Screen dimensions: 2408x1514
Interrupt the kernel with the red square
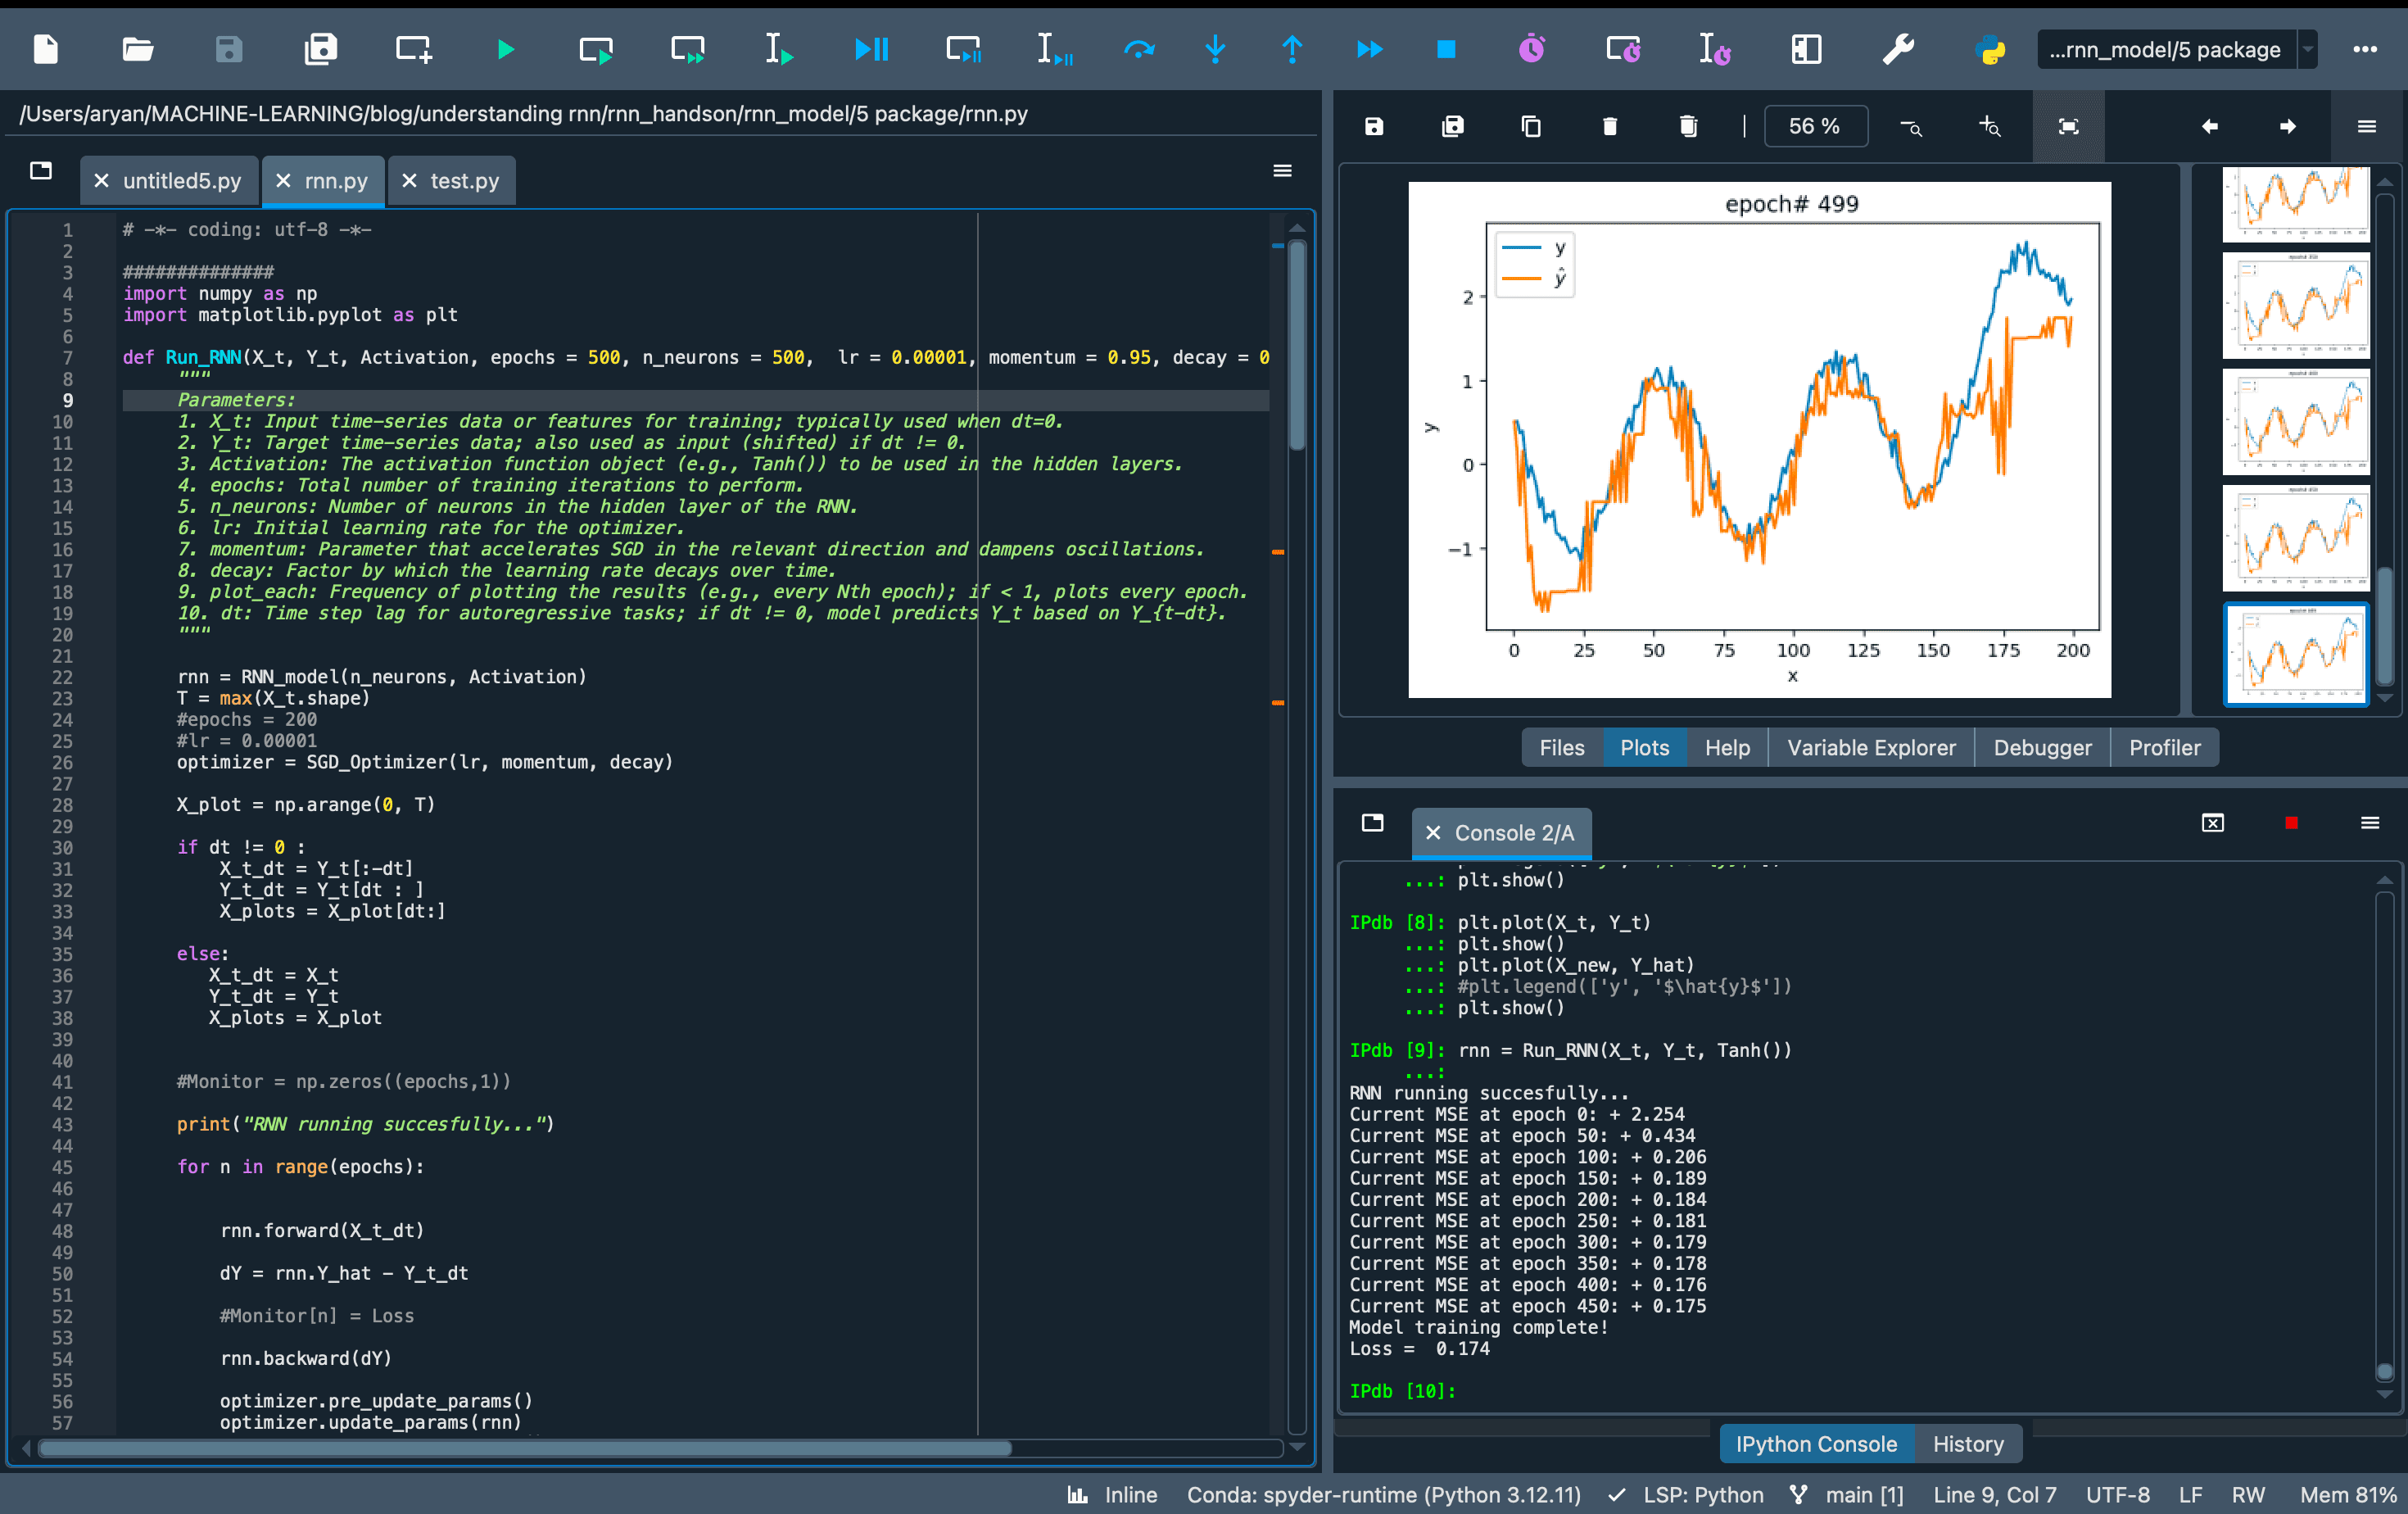click(2291, 823)
